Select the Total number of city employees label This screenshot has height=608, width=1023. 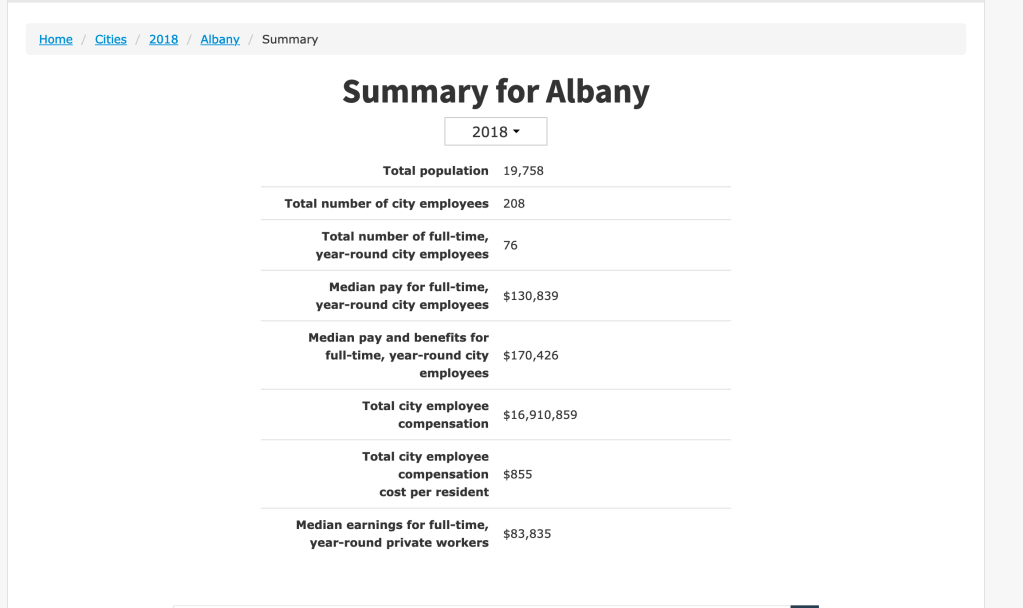[386, 203]
